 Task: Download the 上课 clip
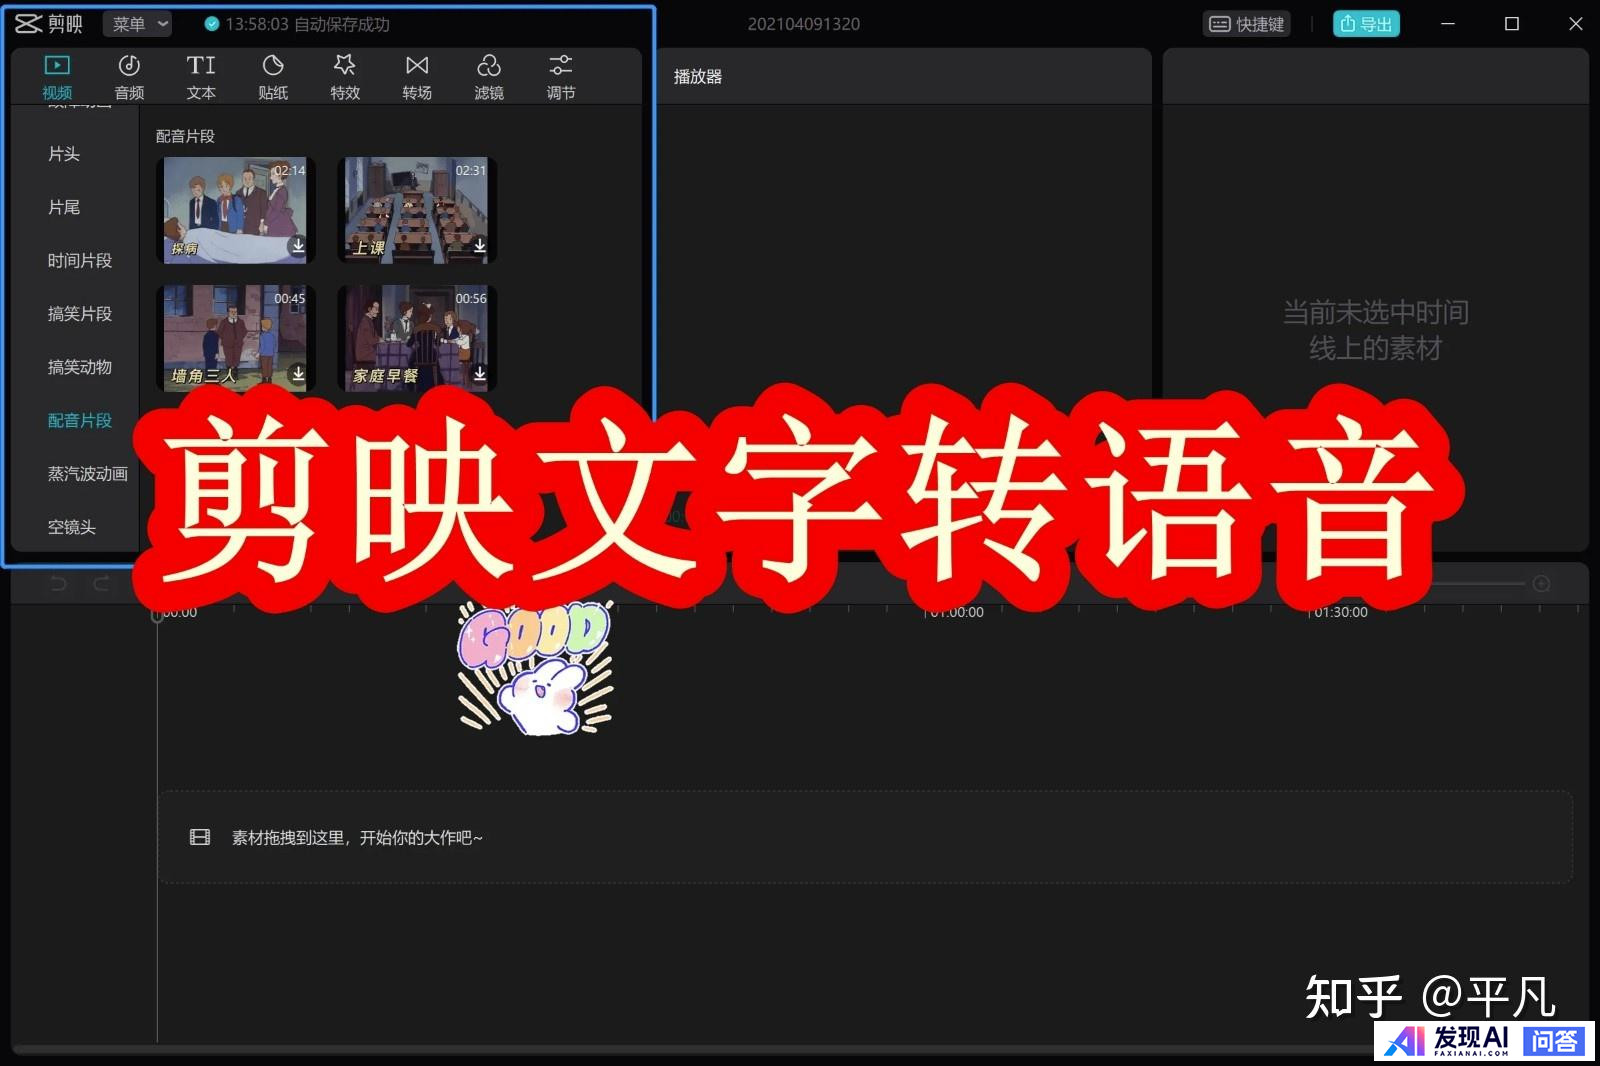480,245
